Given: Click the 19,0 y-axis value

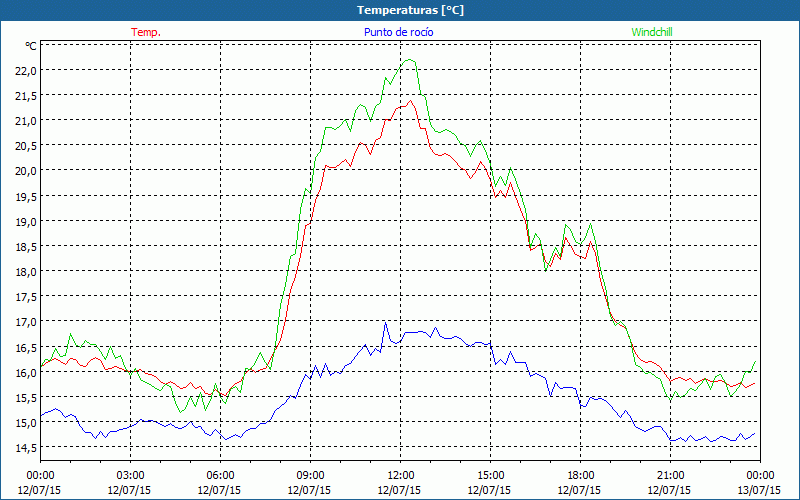Looking at the screenshot, I should coord(26,221).
